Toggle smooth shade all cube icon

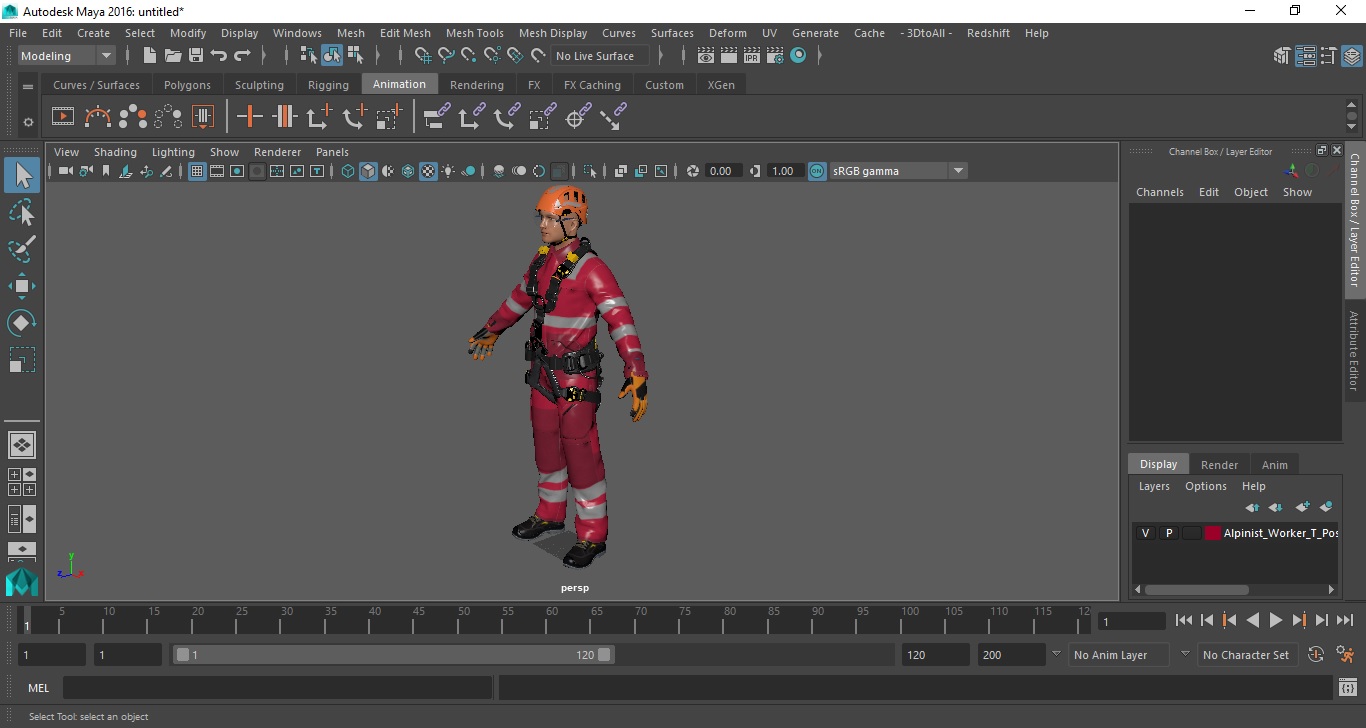[368, 171]
